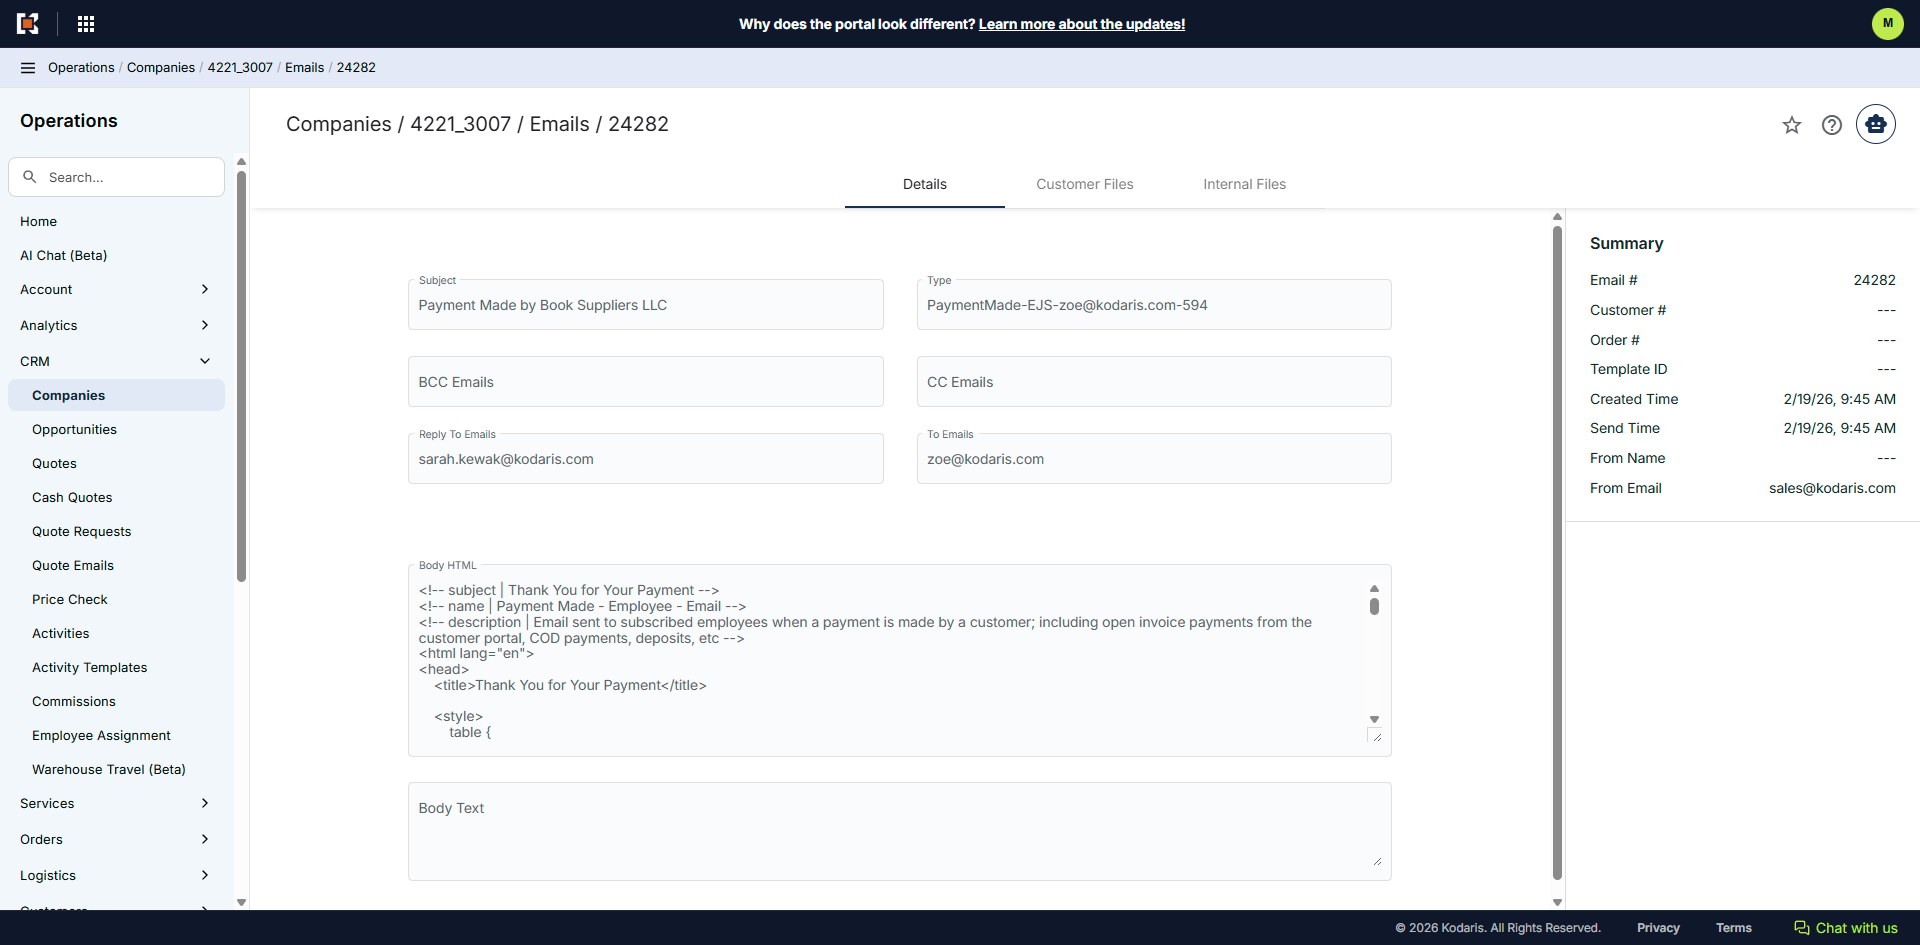This screenshot has height=945, width=1920.
Task: Click the user avatar M
Action: [x=1887, y=23]
